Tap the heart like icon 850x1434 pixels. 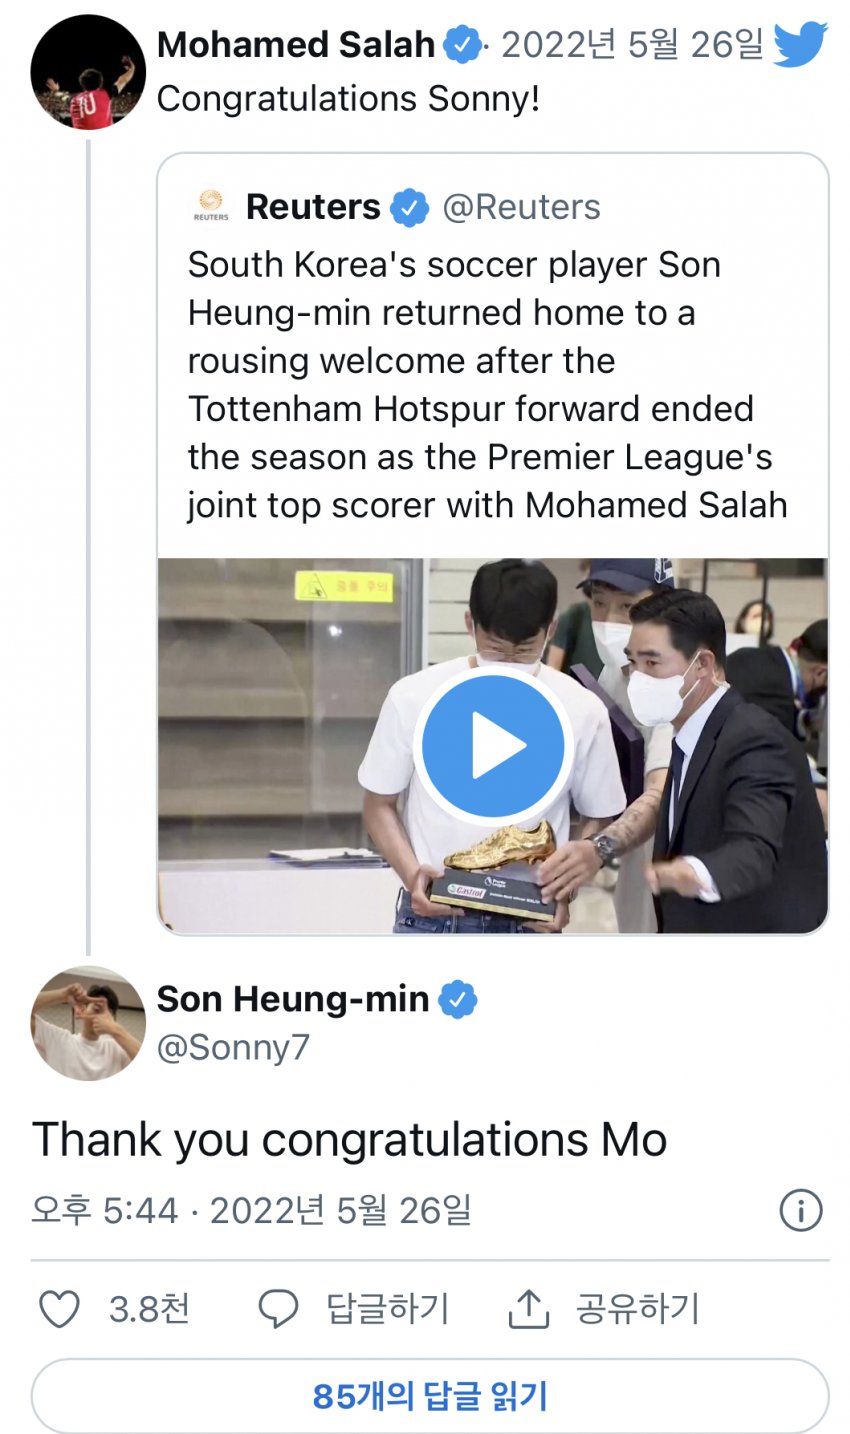click(x=59, y=1308)
